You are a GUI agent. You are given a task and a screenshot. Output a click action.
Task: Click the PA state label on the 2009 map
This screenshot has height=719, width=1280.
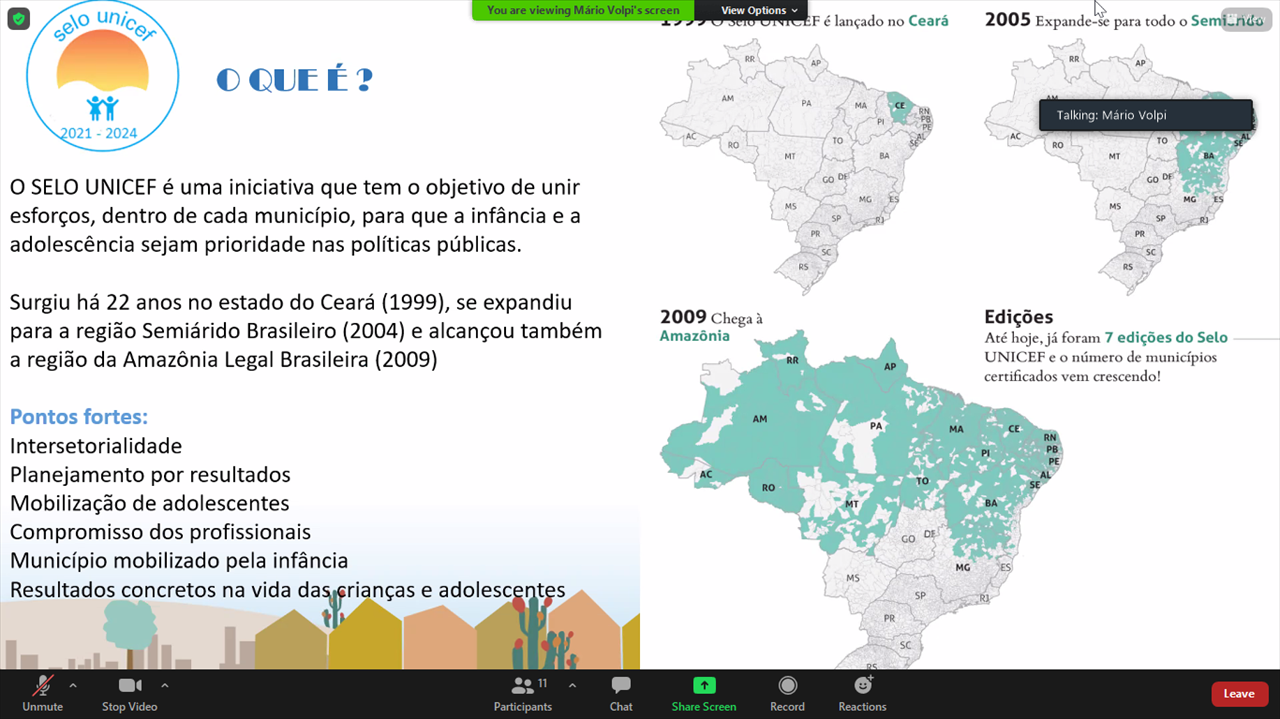pyautogui.click(x=878, y=426)
